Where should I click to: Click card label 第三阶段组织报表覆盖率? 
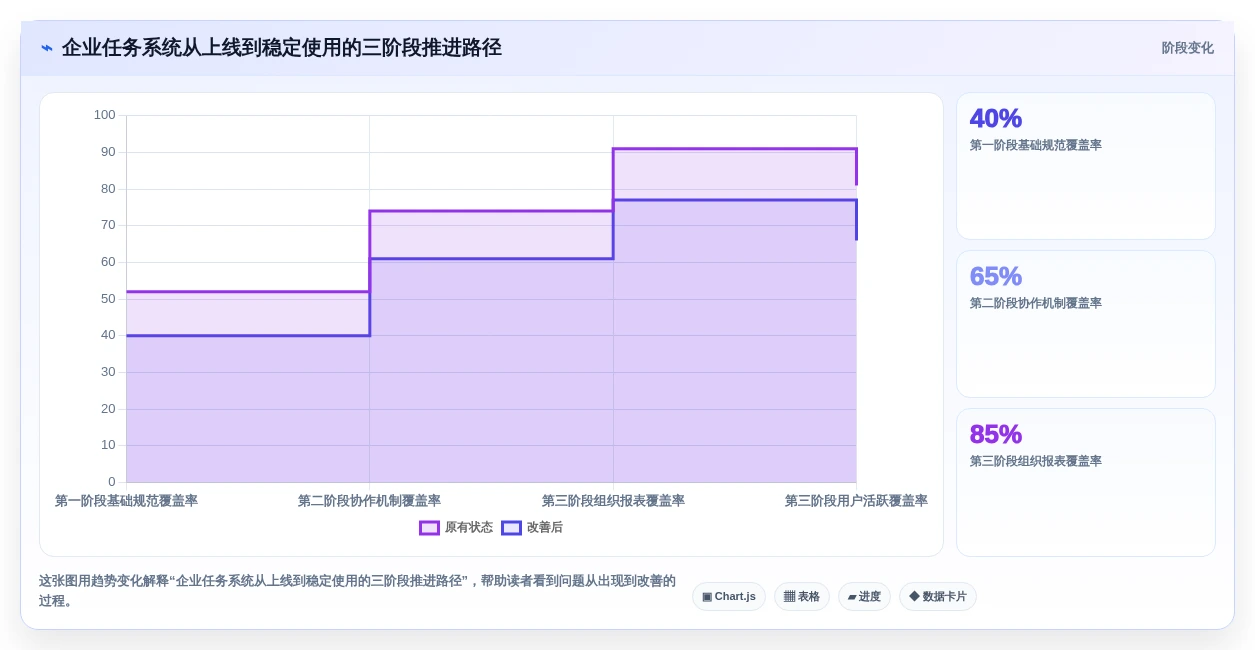click(x=1035, y=462)
